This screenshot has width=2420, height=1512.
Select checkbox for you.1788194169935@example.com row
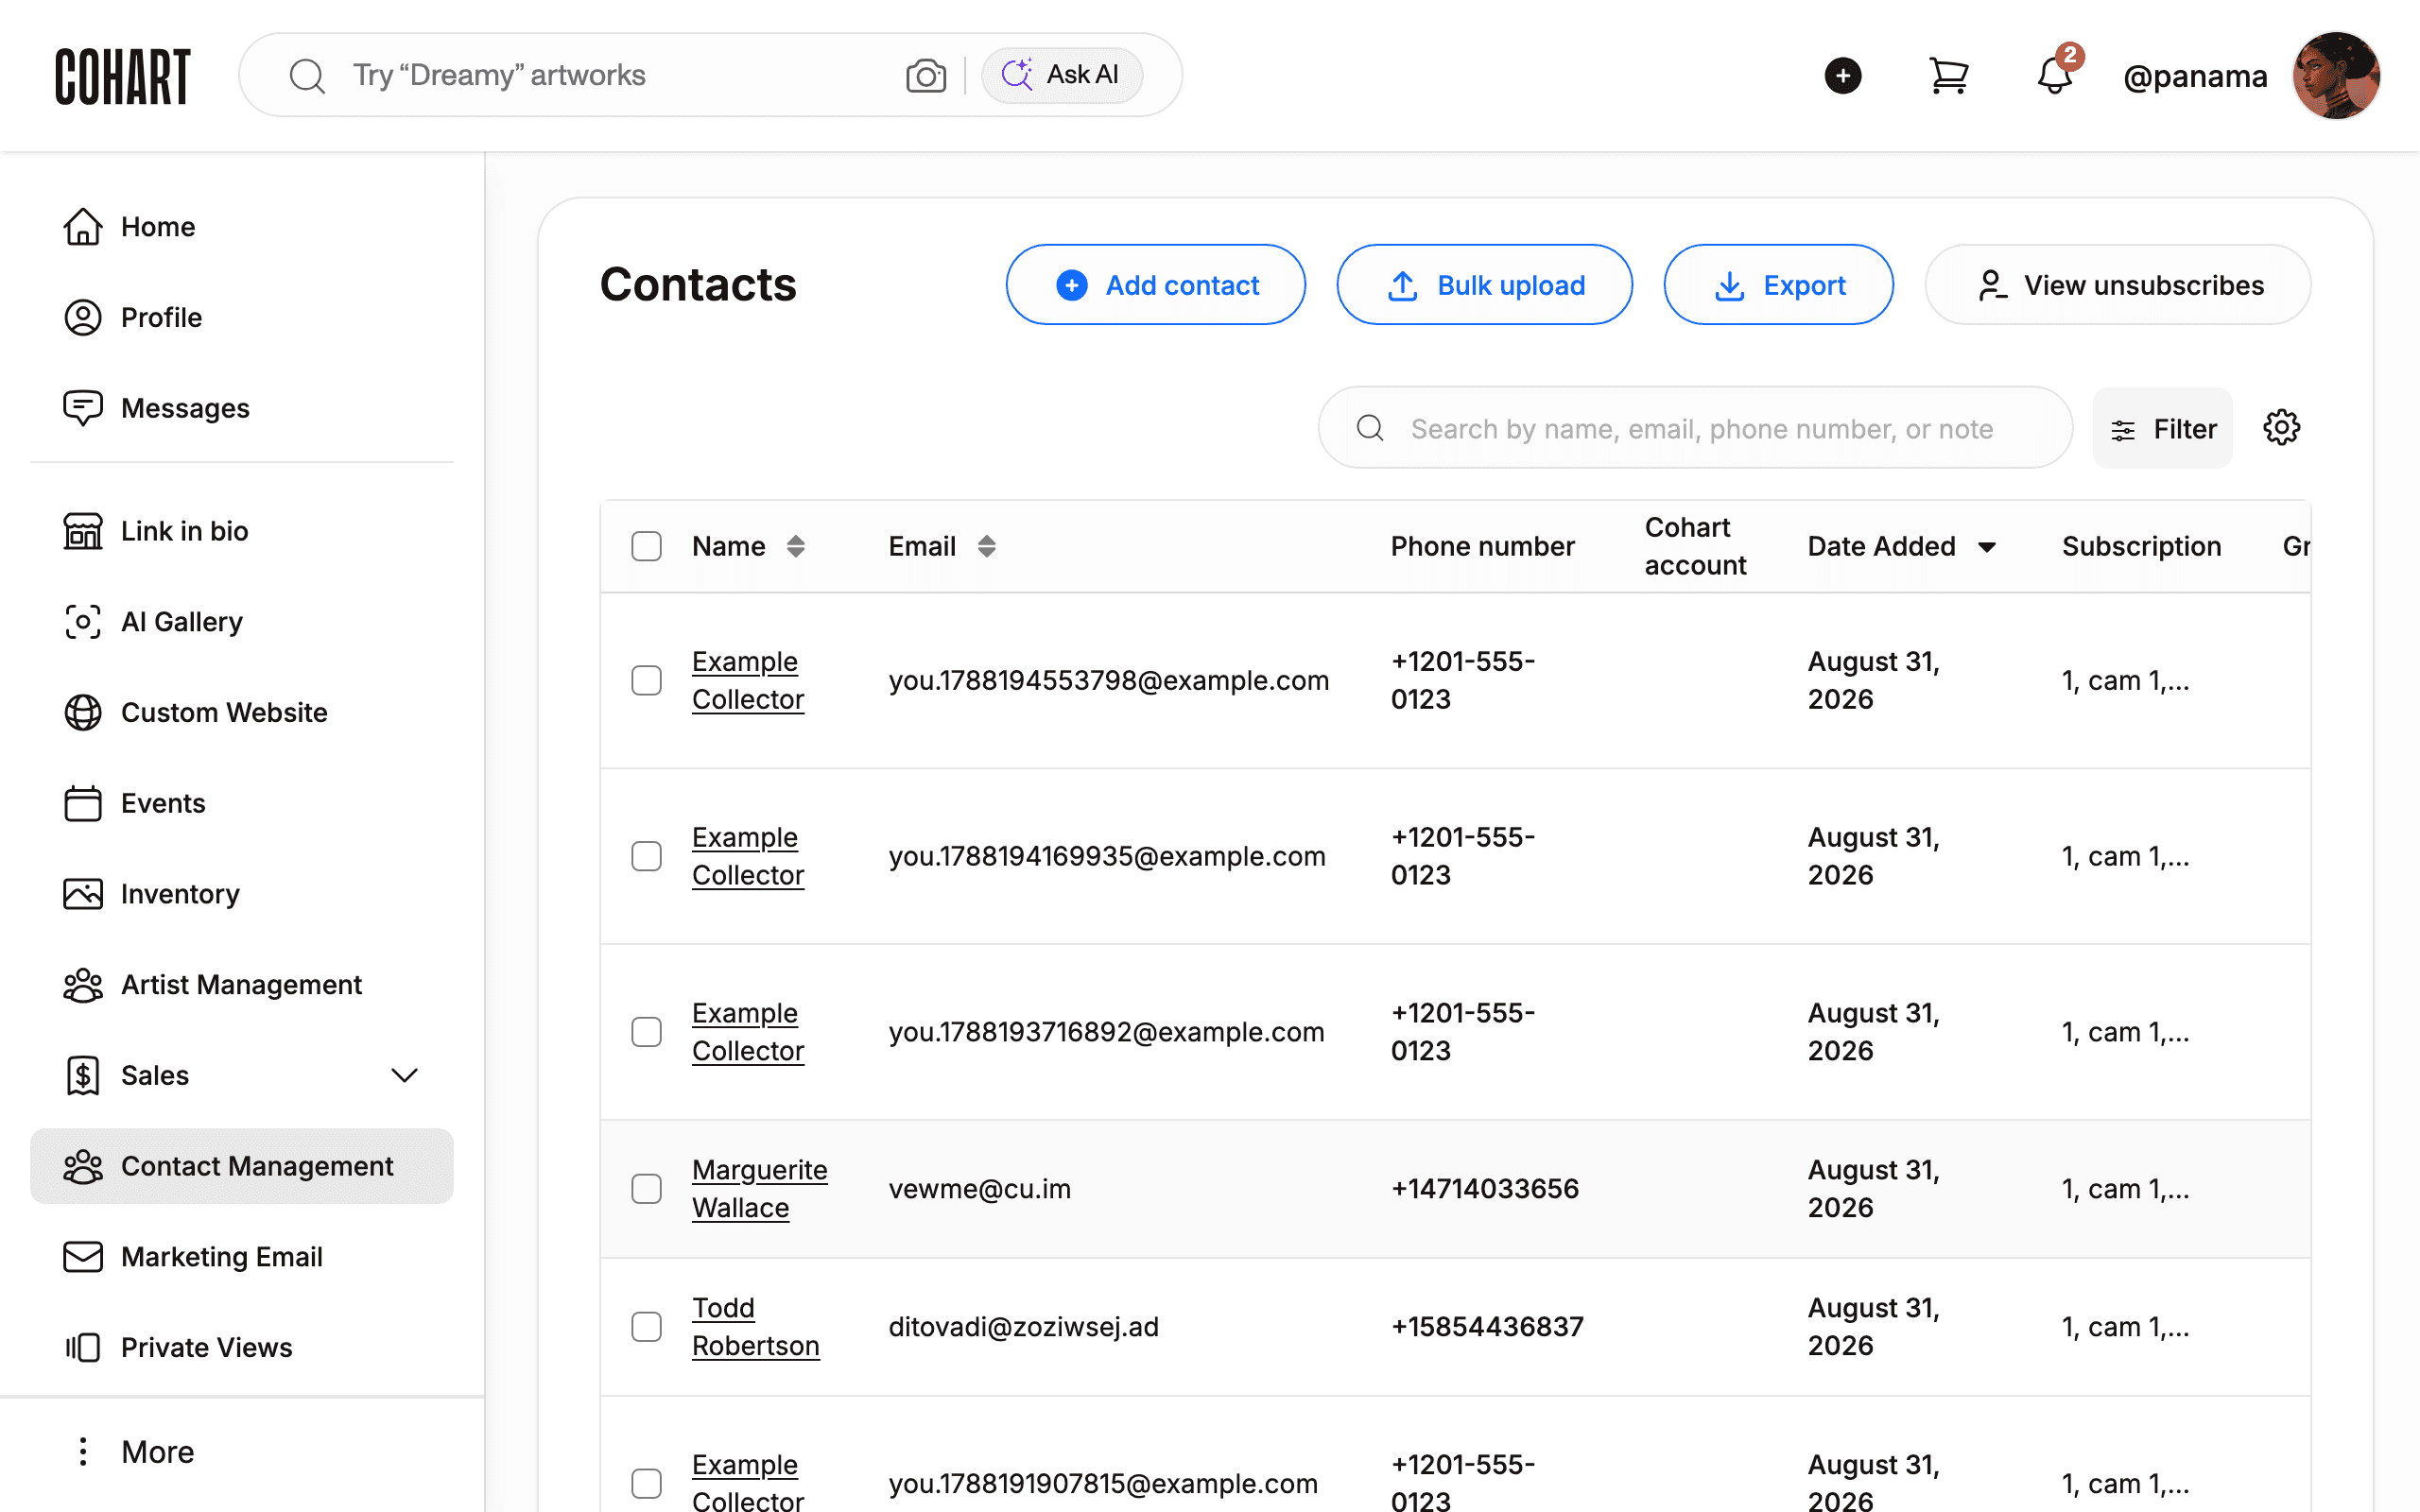click(x=647, y=856)
